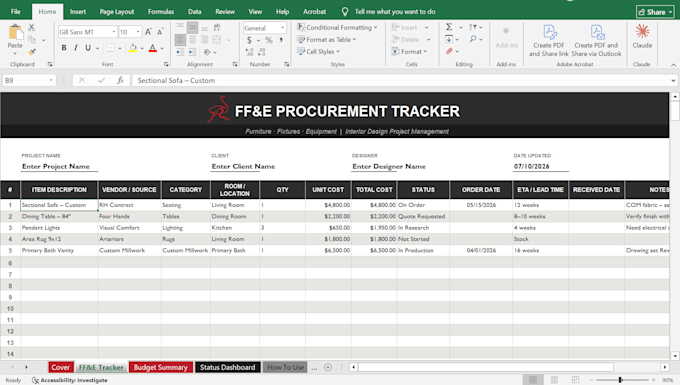Click the Borders icon
Screen dimensions: 680x385
click(111, 48)
